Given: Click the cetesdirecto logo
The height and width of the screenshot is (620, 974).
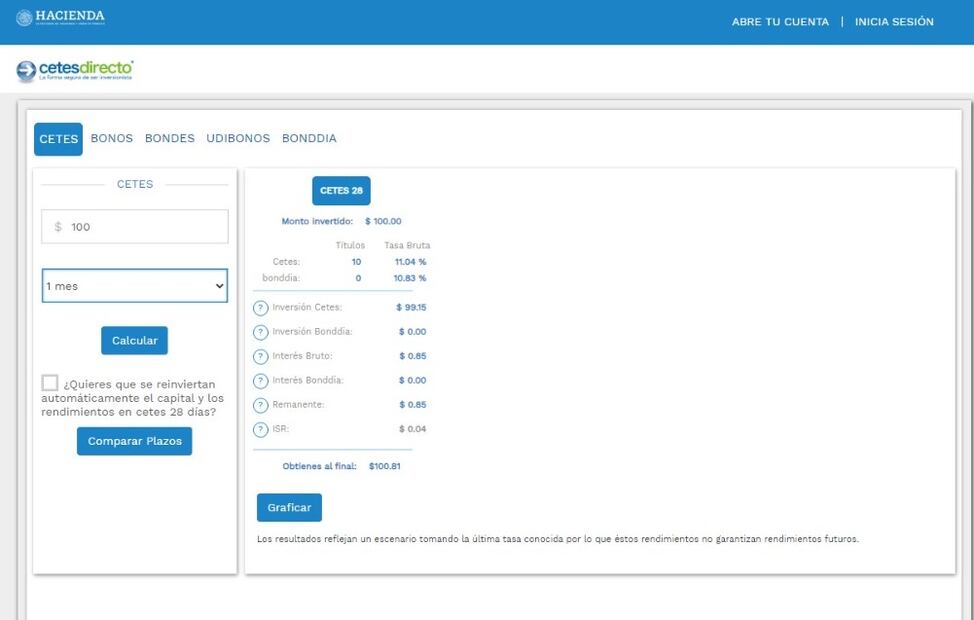Looking at the screenshot, I should coord(75,70).
